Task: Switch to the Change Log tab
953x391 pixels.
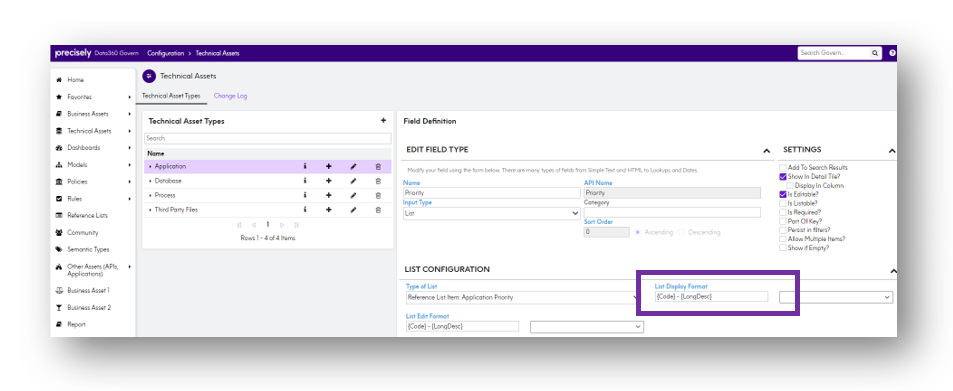Action: (x=230, y=96)
